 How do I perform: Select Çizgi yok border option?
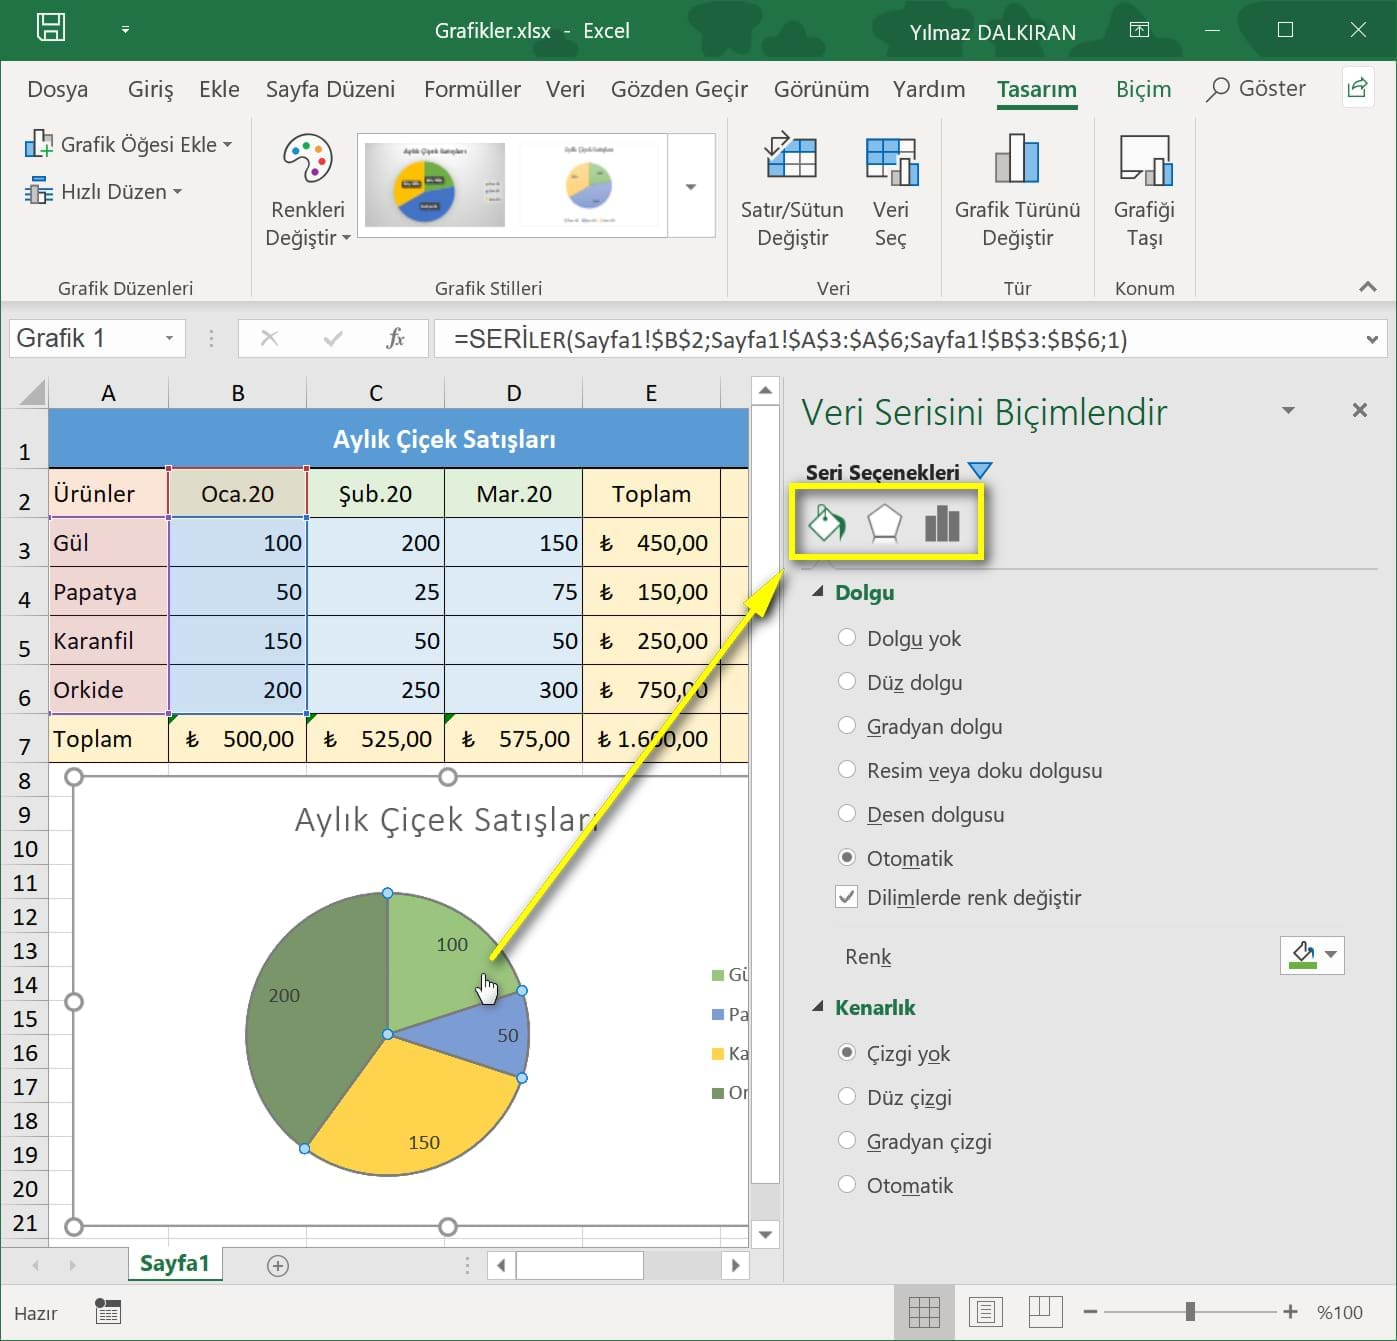point(847,1052)
